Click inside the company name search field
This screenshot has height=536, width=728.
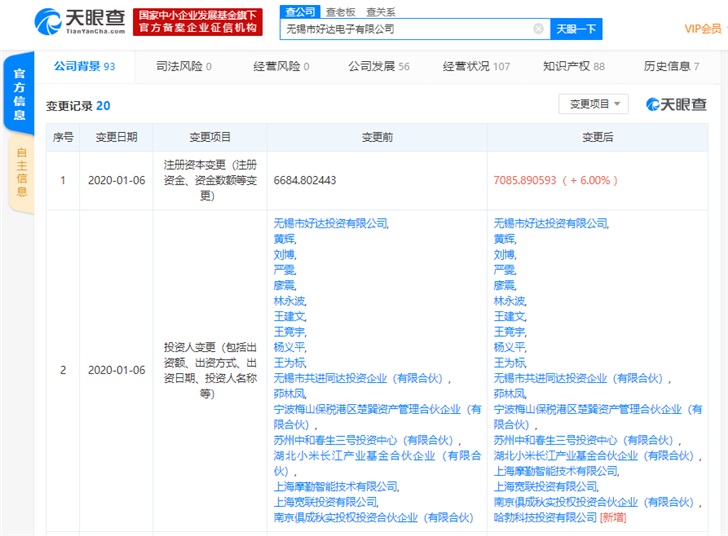pos(405,29)
